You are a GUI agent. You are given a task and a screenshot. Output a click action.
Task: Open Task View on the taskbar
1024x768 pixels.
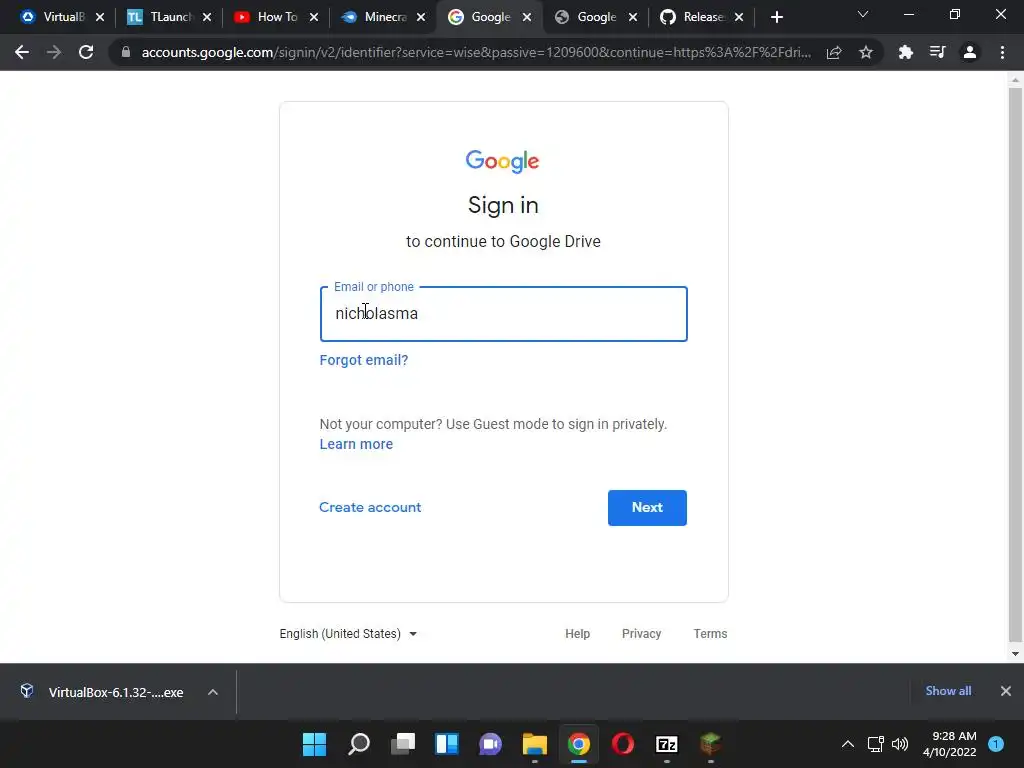[x=403, y=744]
